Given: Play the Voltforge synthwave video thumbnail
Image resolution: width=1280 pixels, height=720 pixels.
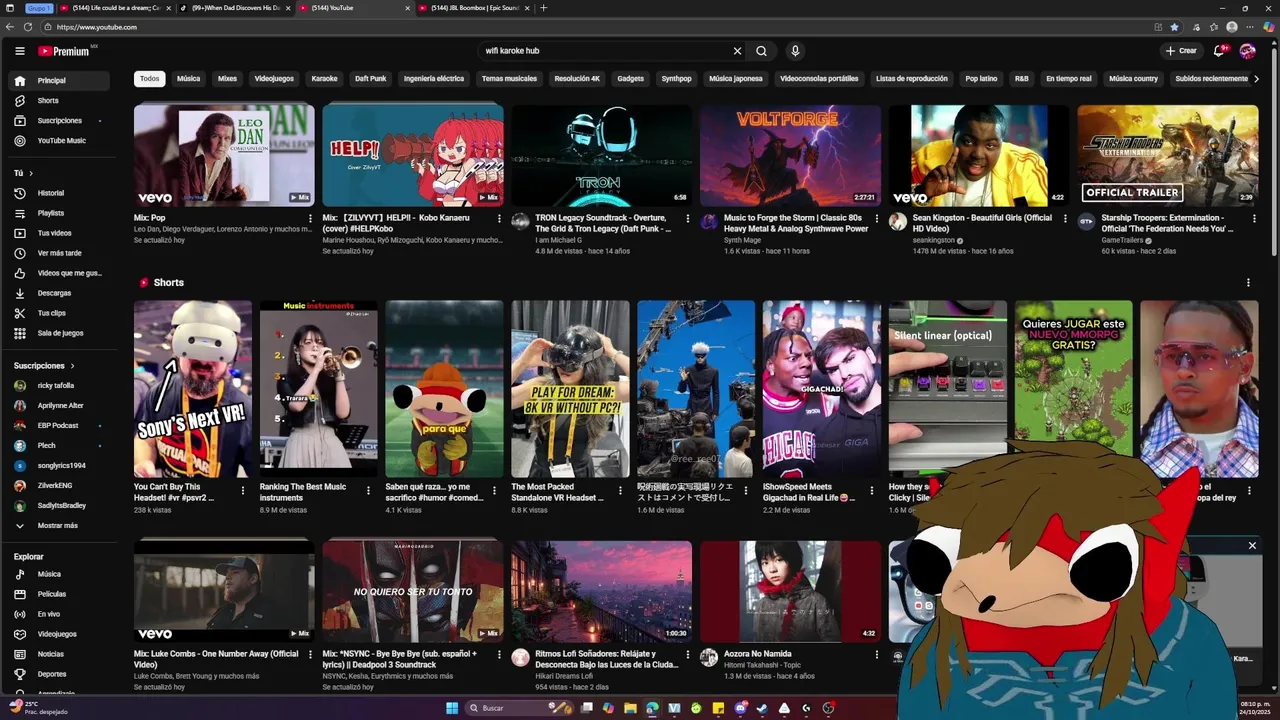Looking at the screenshot, I should 790,155.
